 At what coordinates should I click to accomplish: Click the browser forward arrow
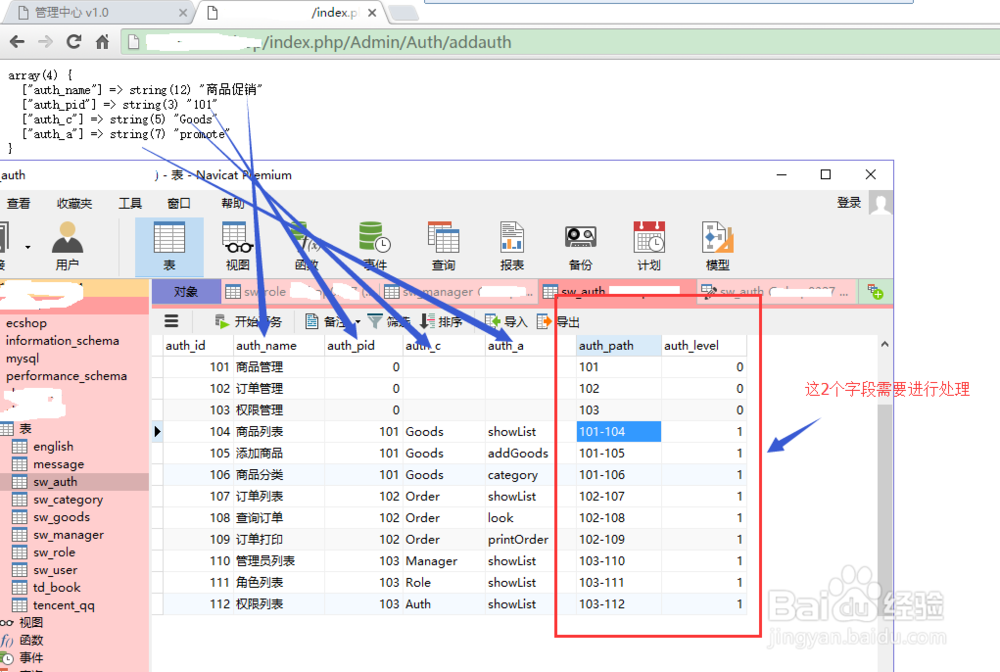(x=45, y=42)
